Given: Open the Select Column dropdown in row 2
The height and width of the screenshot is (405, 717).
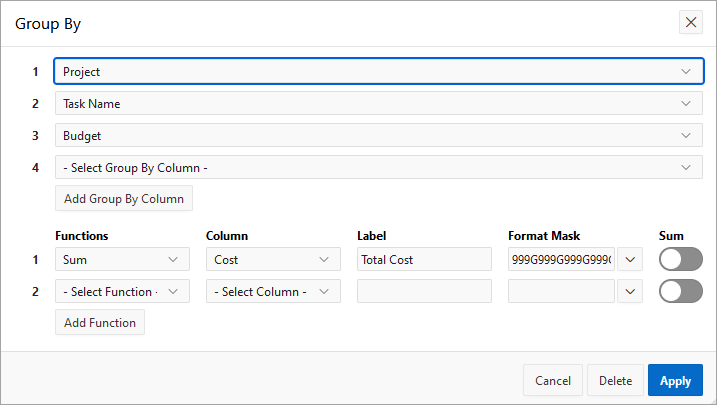Looking at the screenshot, I should (272, 291).
